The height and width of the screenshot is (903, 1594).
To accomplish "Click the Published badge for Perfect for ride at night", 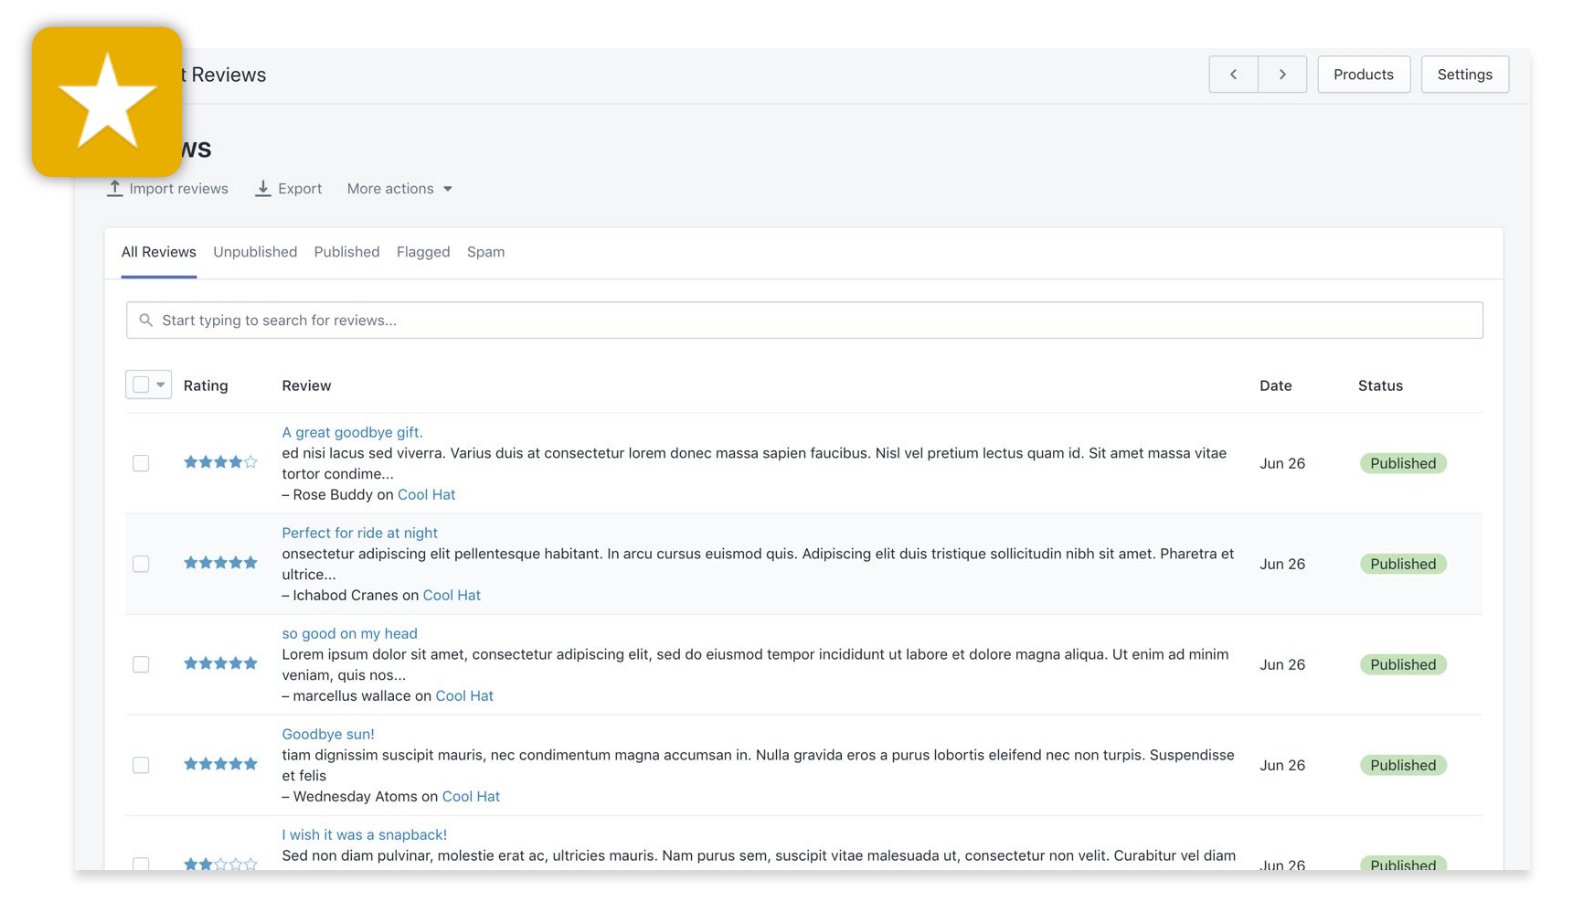I will [x=1403, y=564].
